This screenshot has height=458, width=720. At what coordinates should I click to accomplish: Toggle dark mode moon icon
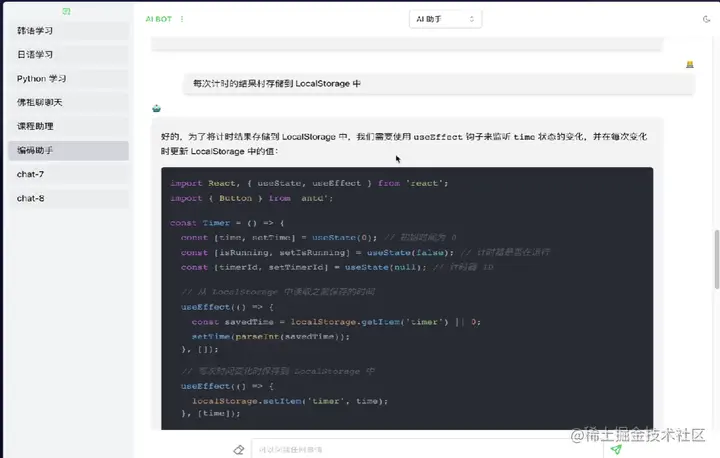[706, 19]
